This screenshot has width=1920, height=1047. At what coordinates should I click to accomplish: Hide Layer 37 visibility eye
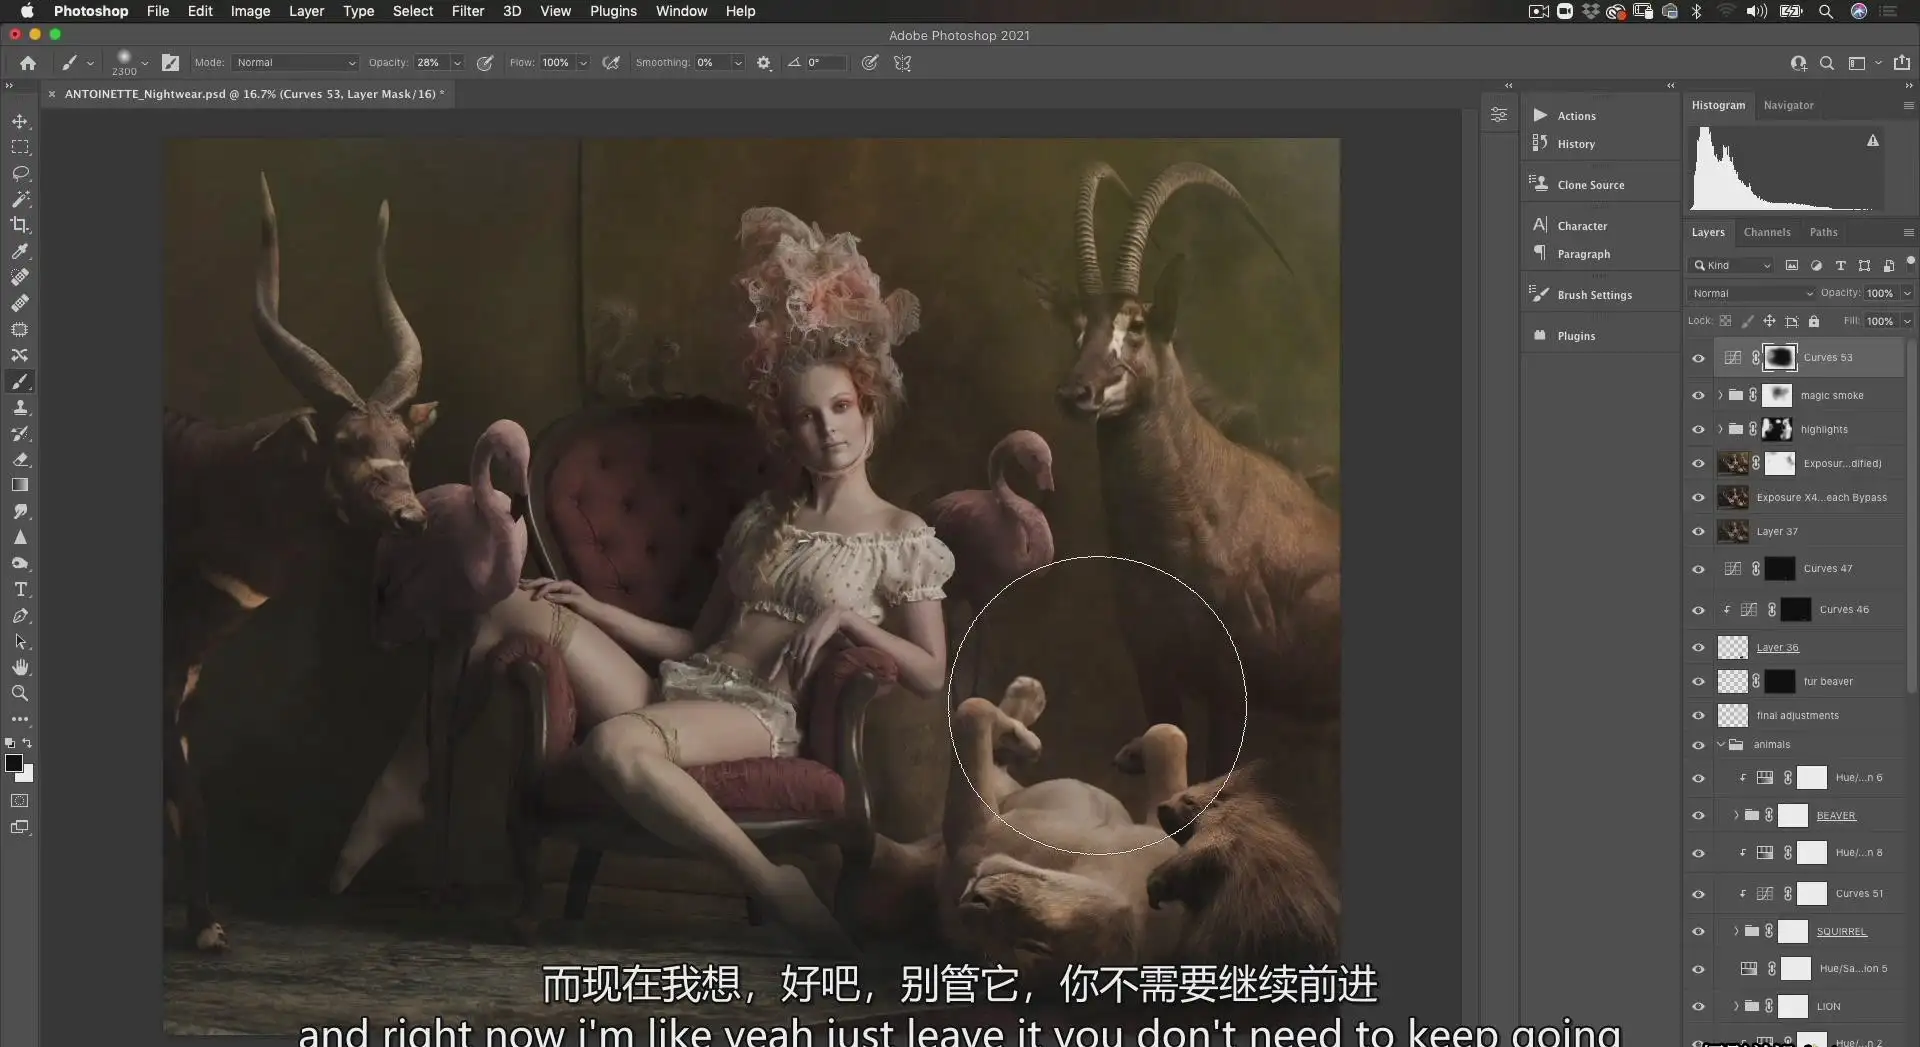click(1698, 532)
